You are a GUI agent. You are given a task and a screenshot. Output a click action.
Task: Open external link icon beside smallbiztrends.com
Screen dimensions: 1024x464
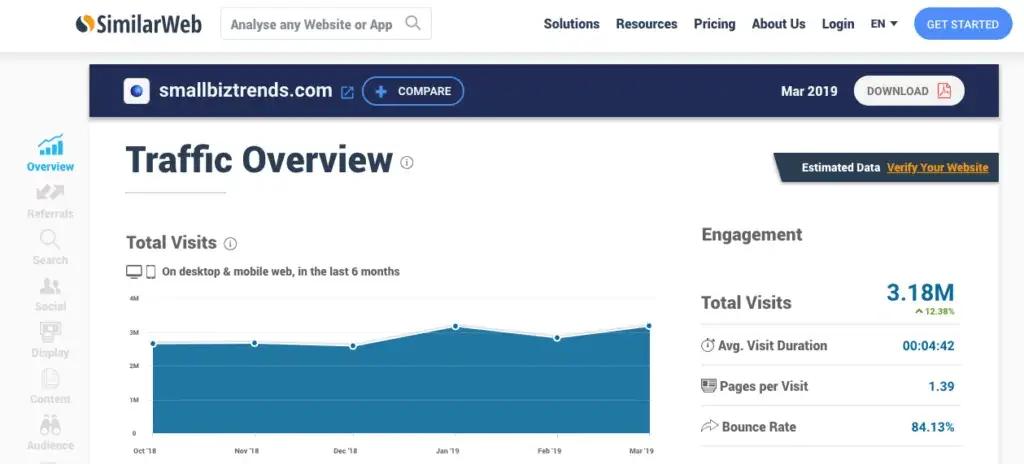pyautogui.click(x=347, y=92)
